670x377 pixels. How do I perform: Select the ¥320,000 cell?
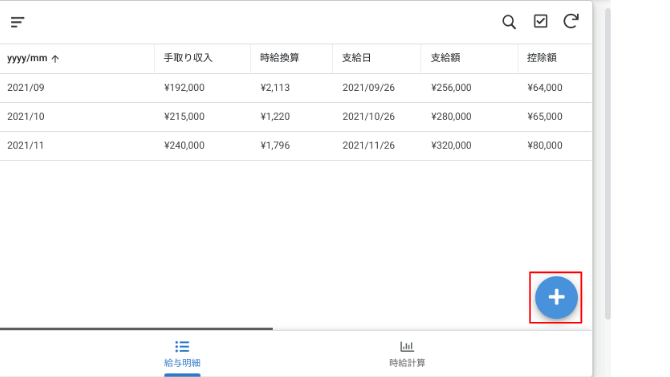[451, 146]
